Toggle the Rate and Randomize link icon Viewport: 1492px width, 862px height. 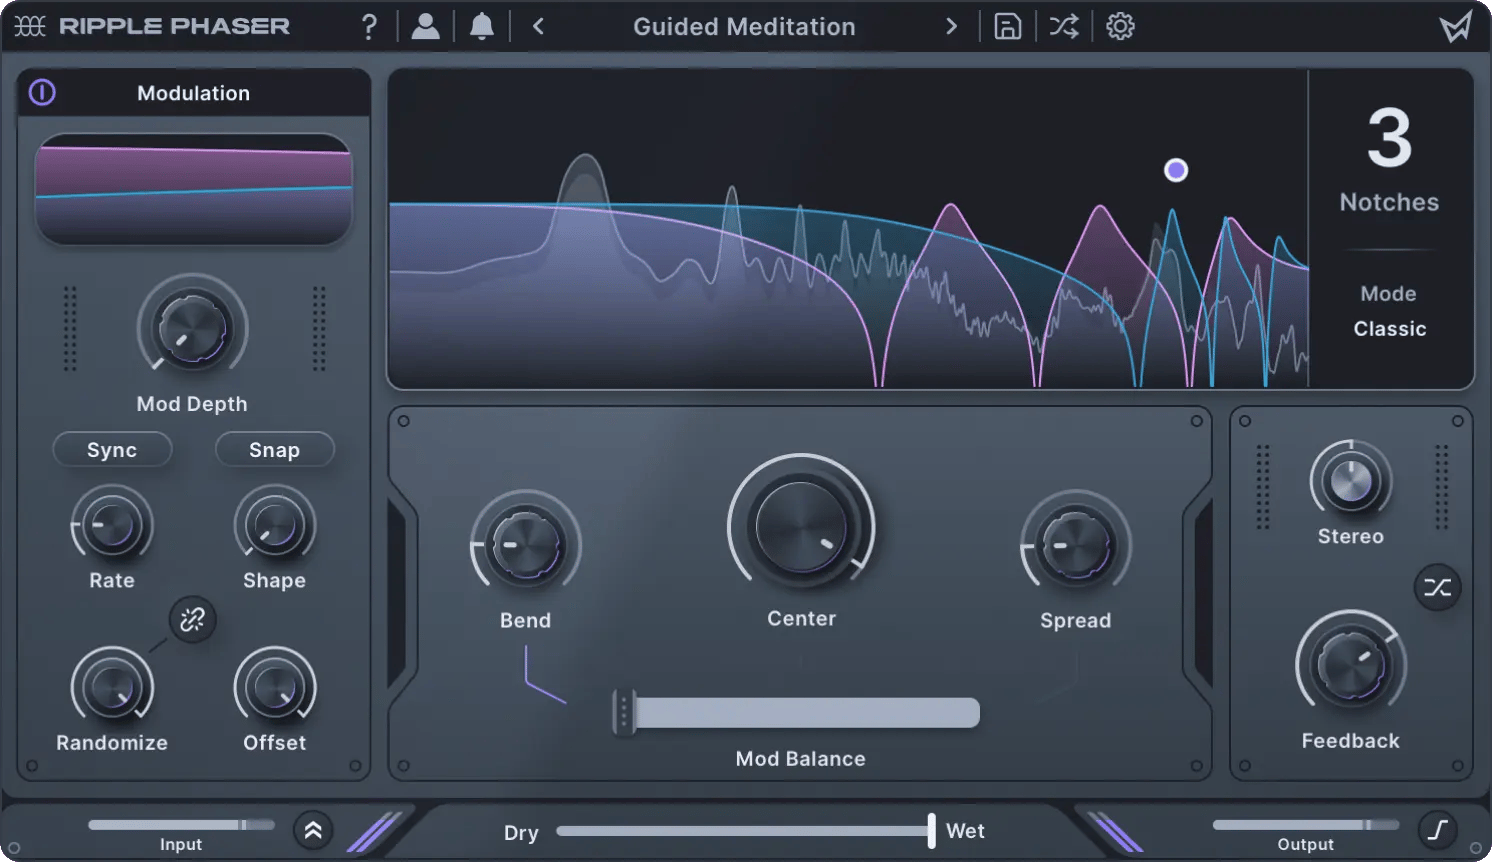tap(192, 620)
